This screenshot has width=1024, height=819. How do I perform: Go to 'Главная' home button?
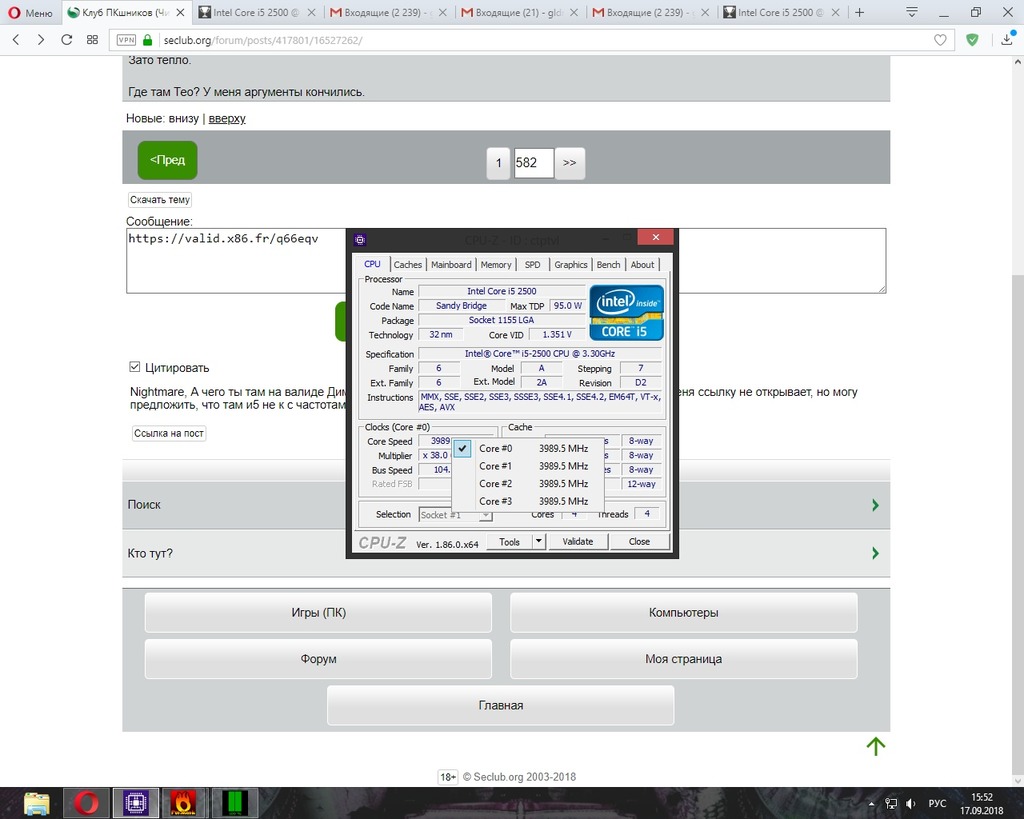[500, 705]
